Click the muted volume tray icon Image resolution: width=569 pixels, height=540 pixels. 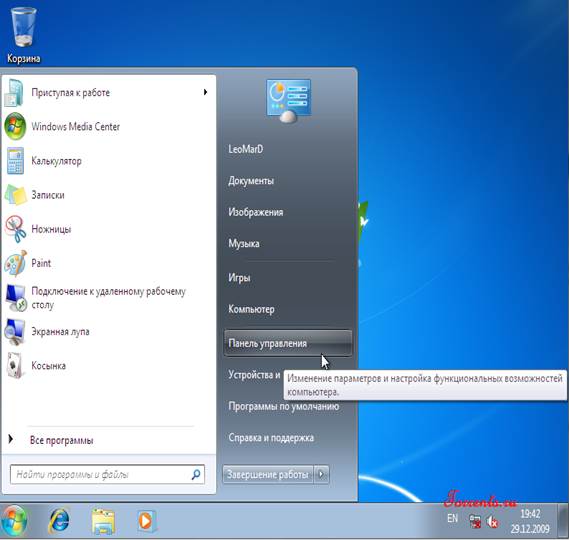(x=492, y=522)
